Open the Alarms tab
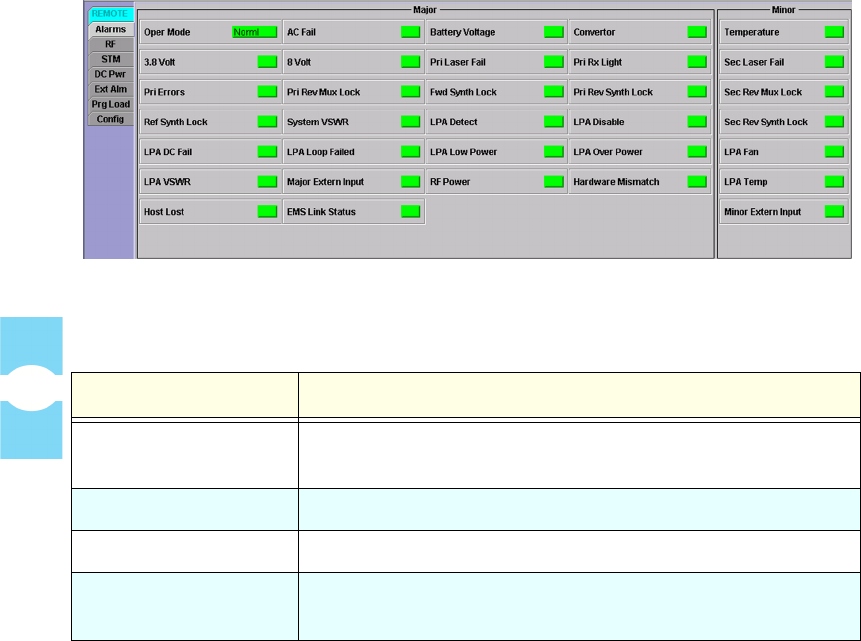This screenshot has width=861, height=641. click(x=110, y=29)
